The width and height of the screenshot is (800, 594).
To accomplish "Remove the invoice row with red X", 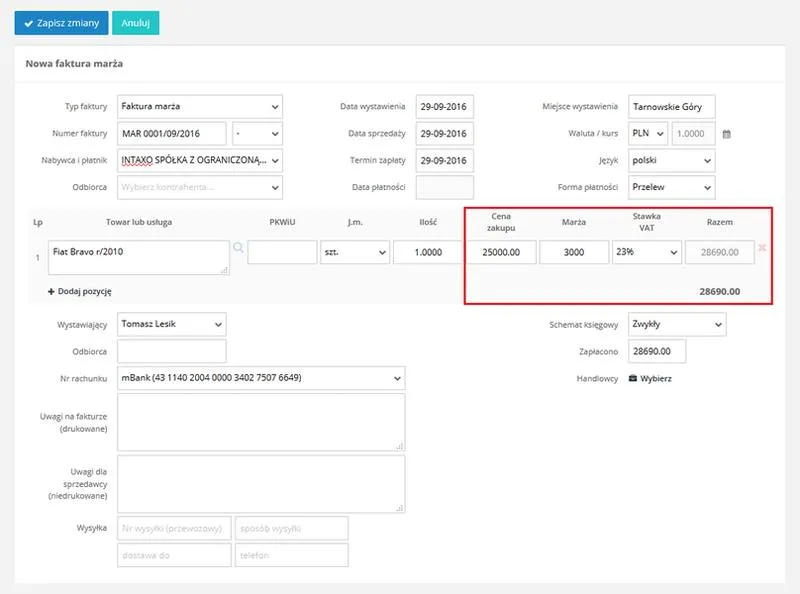I will pos(762,248).
